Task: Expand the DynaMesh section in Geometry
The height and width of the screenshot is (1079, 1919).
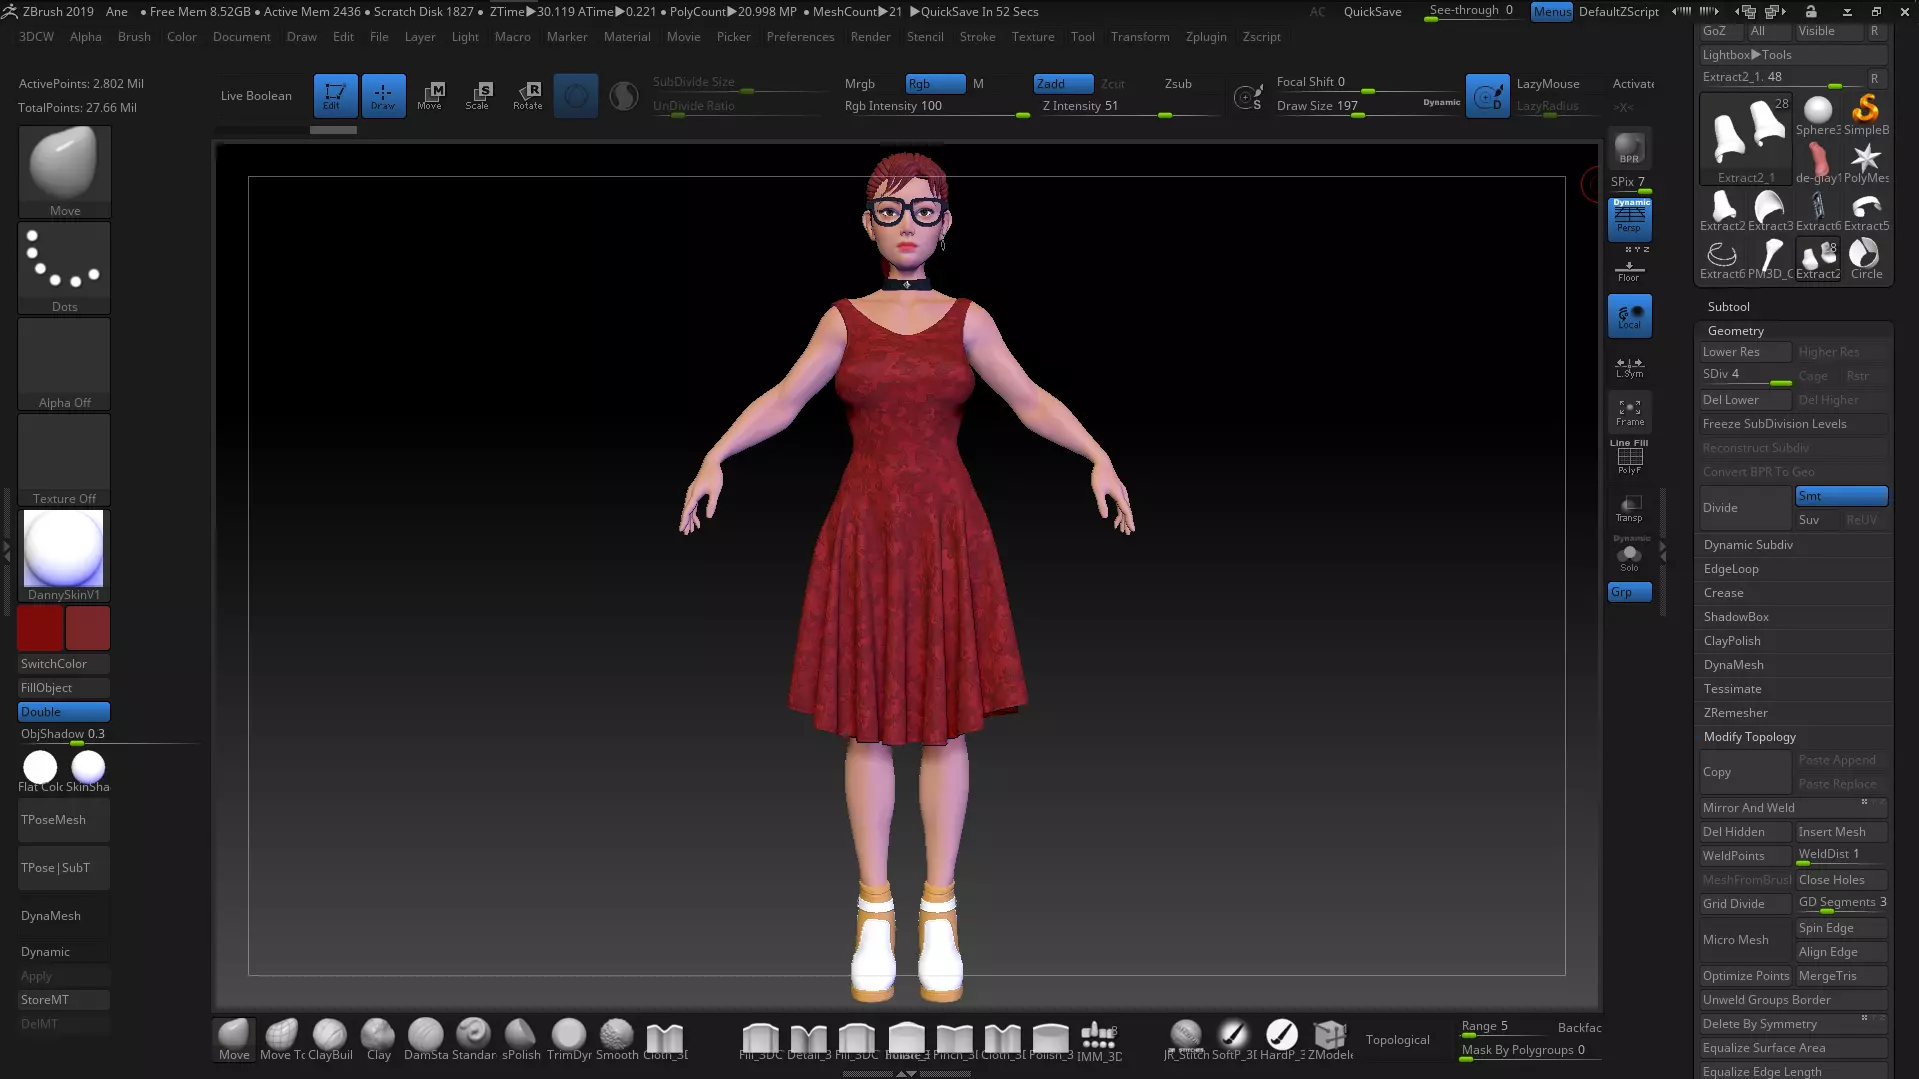Action: point(1734,665)
